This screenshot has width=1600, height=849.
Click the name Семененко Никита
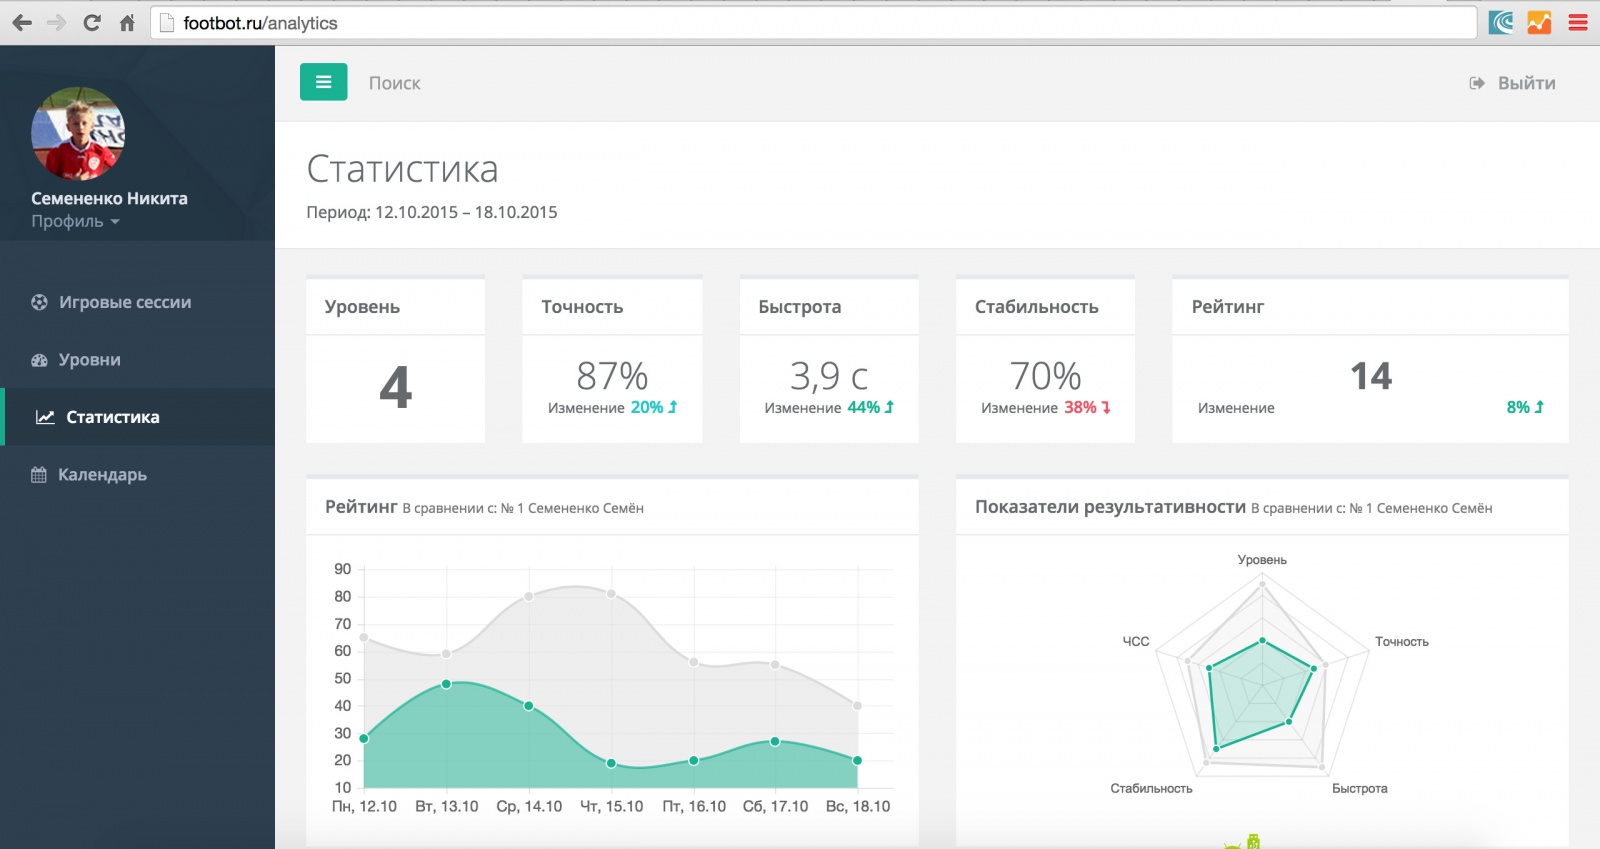(109, 198)
